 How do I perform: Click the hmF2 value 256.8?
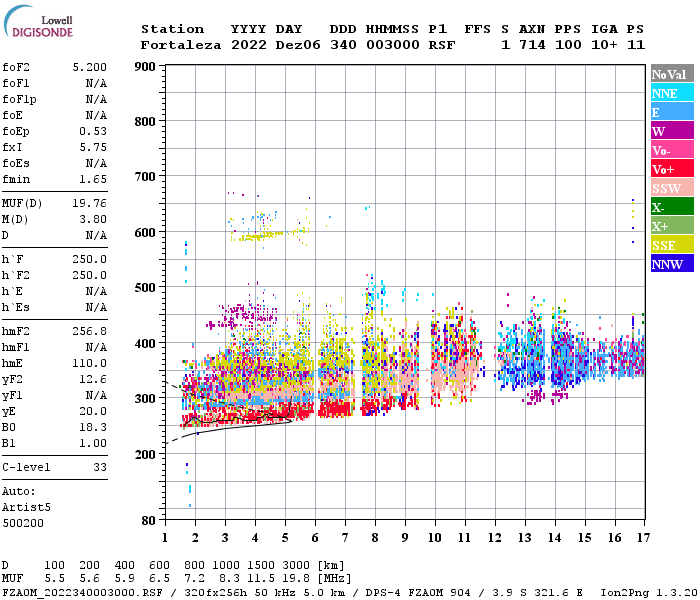[90, 331]
